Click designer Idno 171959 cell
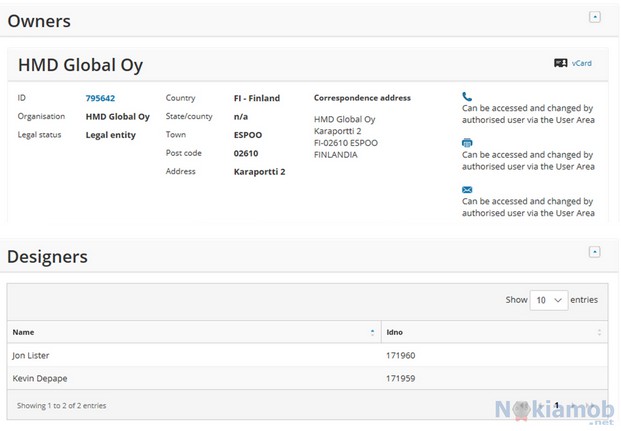Image resolution: width=621 pixels, height=431 pixels. pyautogui.click(x=400, y=378)
